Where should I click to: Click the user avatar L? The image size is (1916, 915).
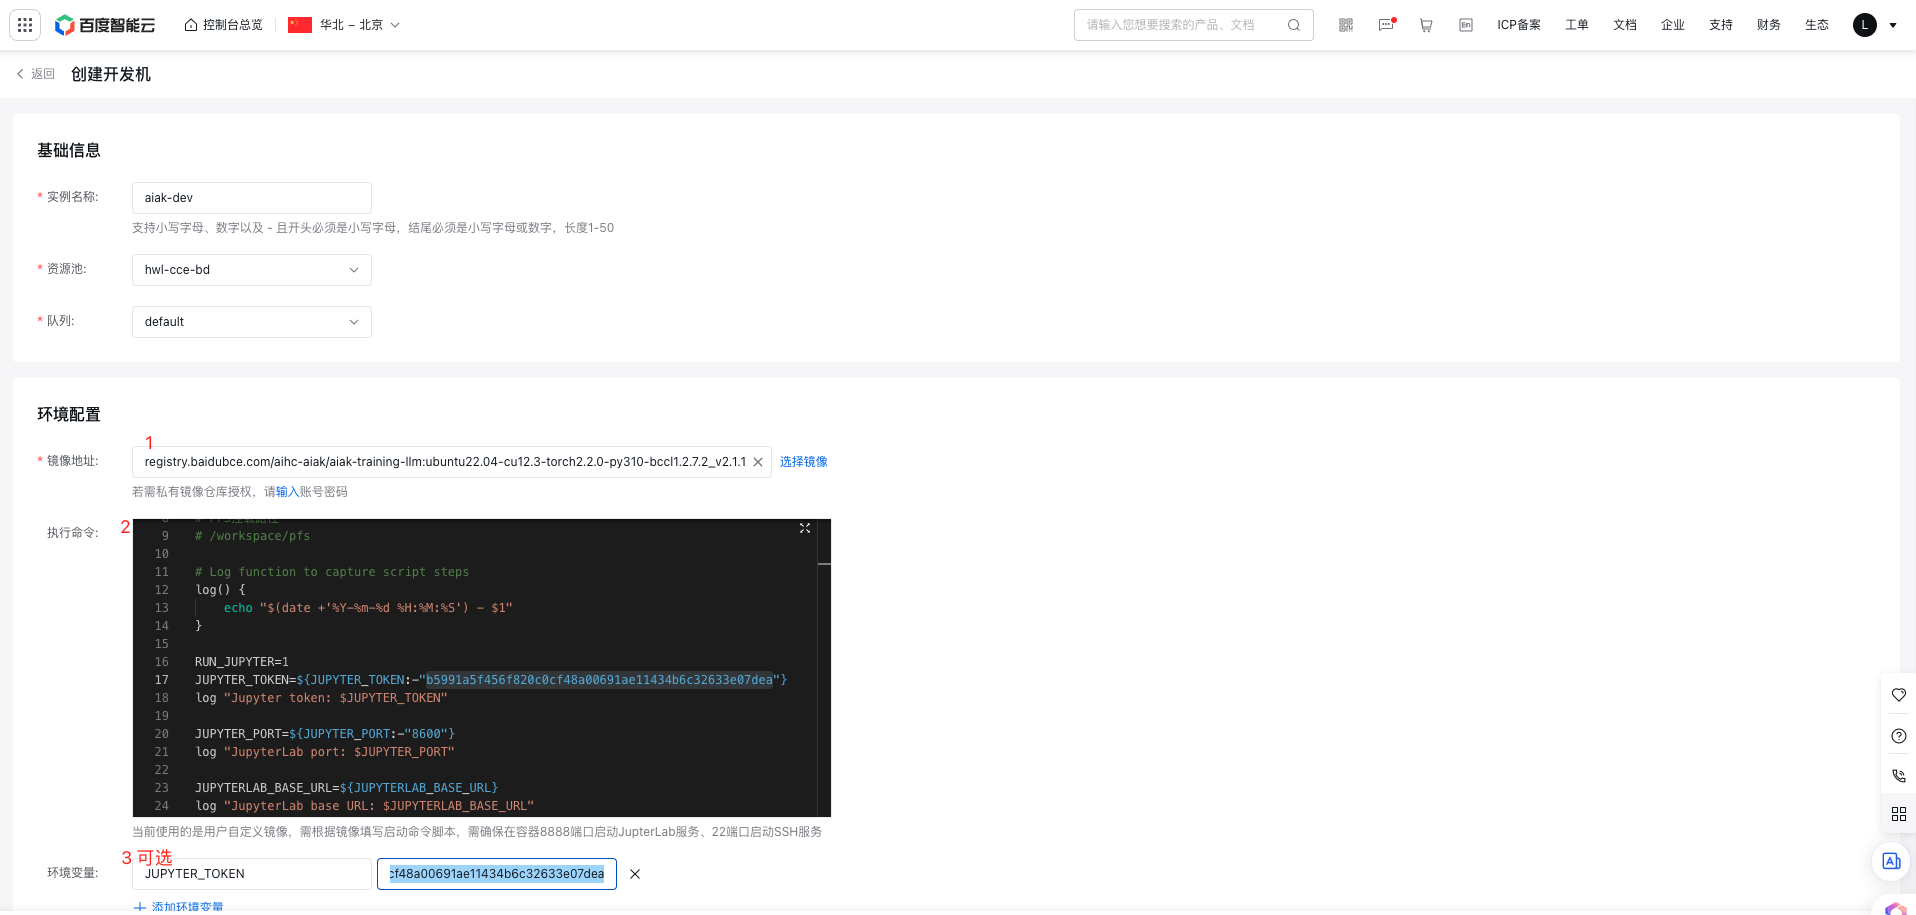pyautogui.click(x=1865, y=25)
